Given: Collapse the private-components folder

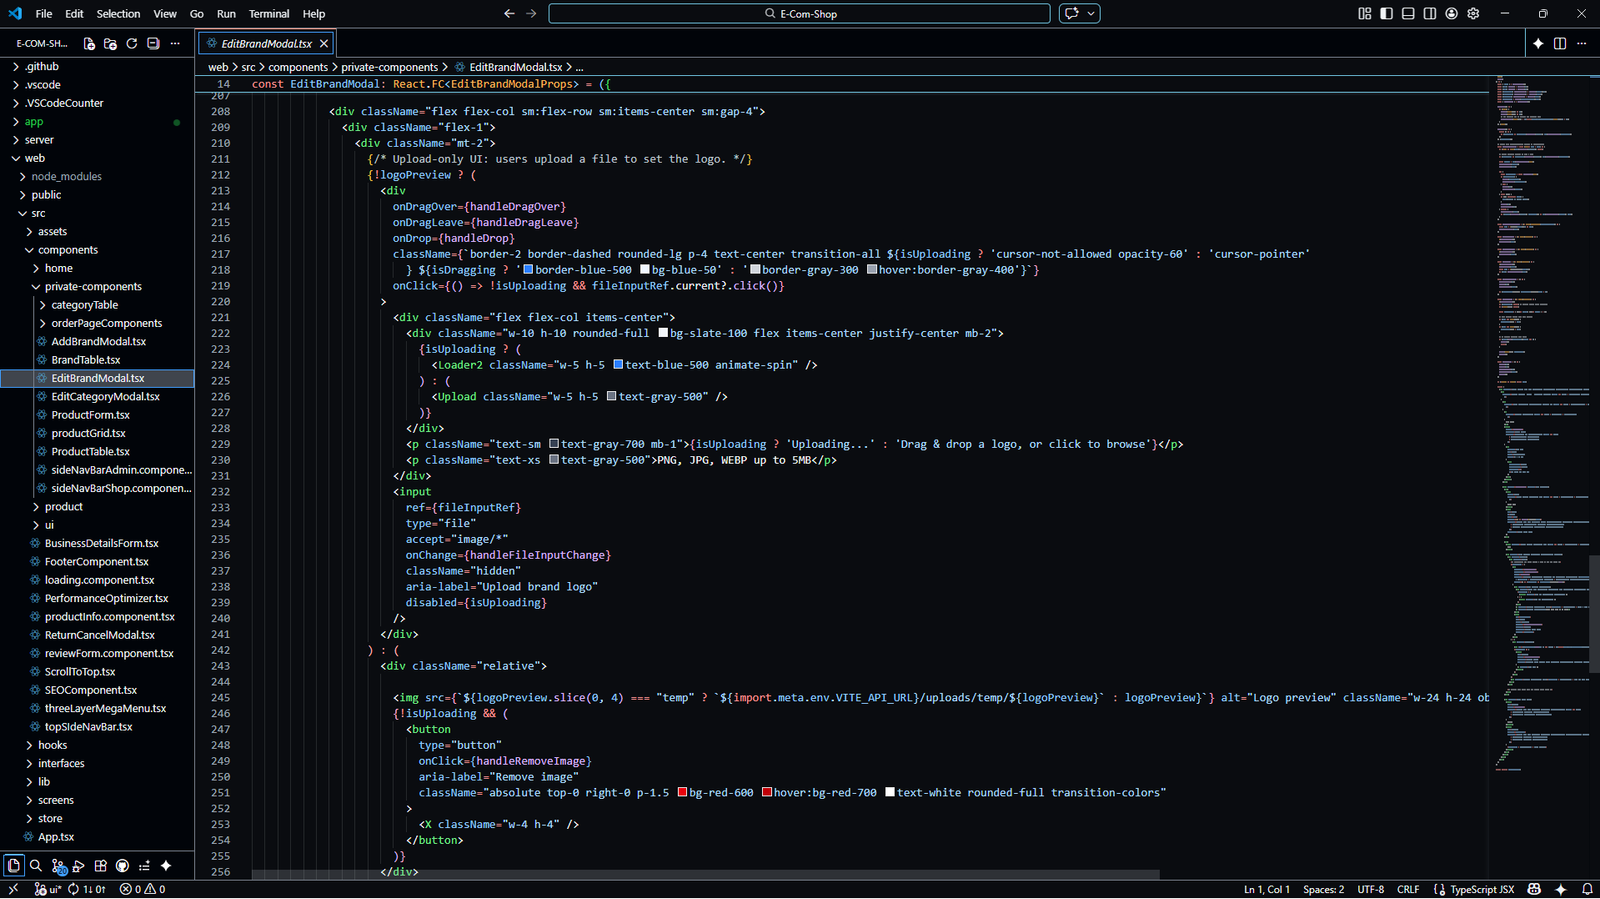Looking at the screenshot, I should coord(92,287).
